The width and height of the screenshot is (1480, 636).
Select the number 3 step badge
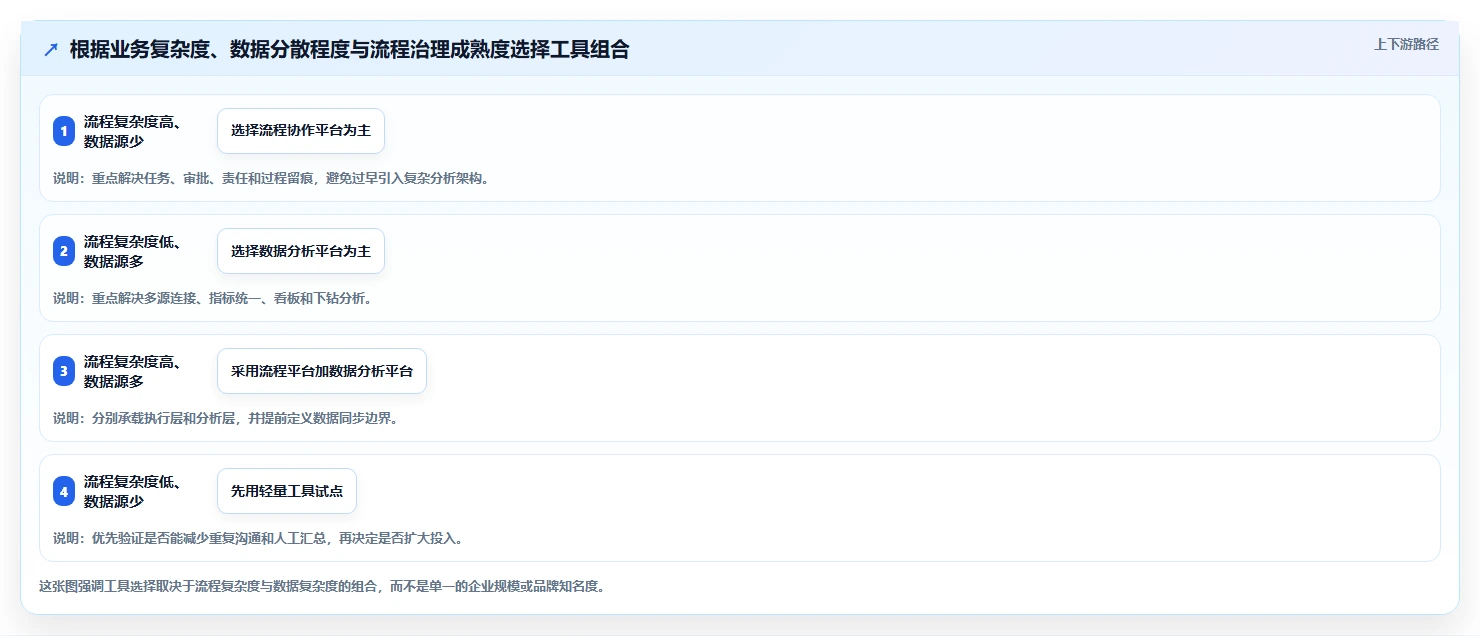64,371
